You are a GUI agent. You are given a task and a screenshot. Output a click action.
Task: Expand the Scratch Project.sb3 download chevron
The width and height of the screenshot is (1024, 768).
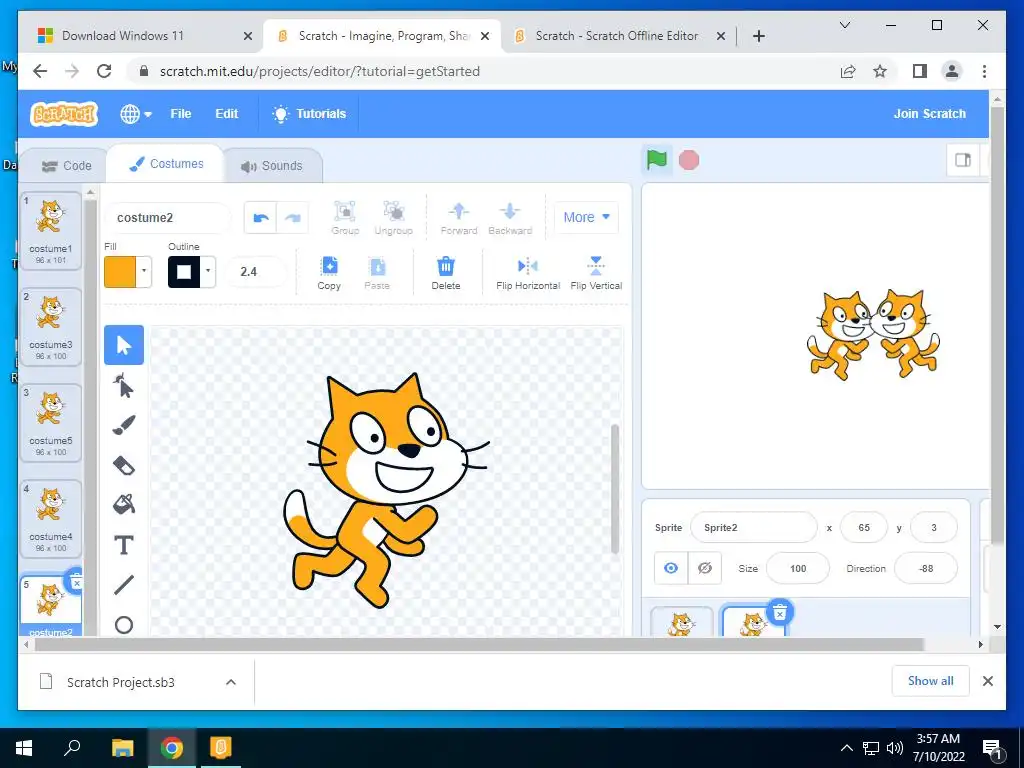231,682
